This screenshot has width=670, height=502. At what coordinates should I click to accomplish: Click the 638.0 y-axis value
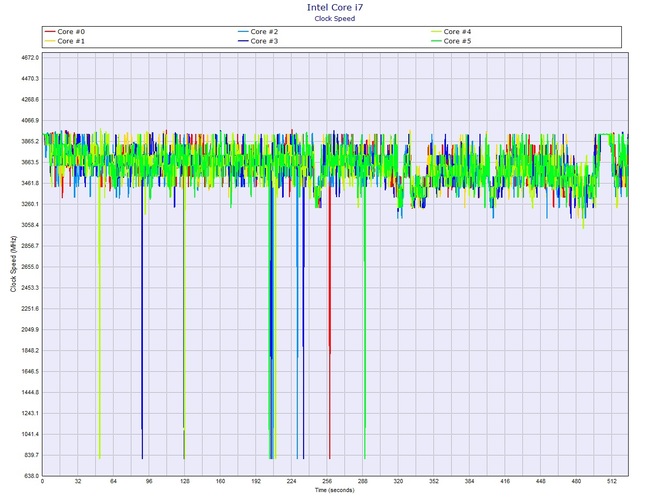(x=32, y=476)
